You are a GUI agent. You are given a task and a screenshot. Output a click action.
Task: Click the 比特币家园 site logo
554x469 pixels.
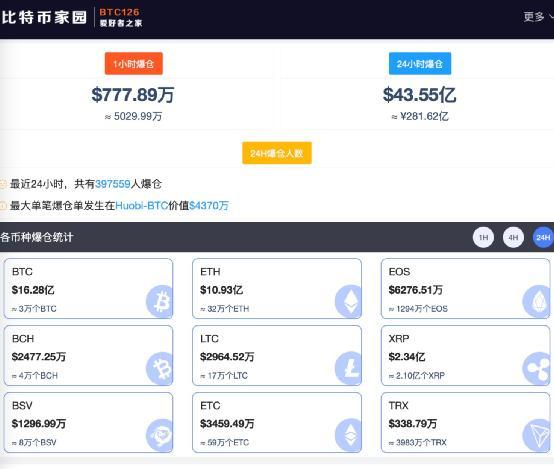coord(44,17)
